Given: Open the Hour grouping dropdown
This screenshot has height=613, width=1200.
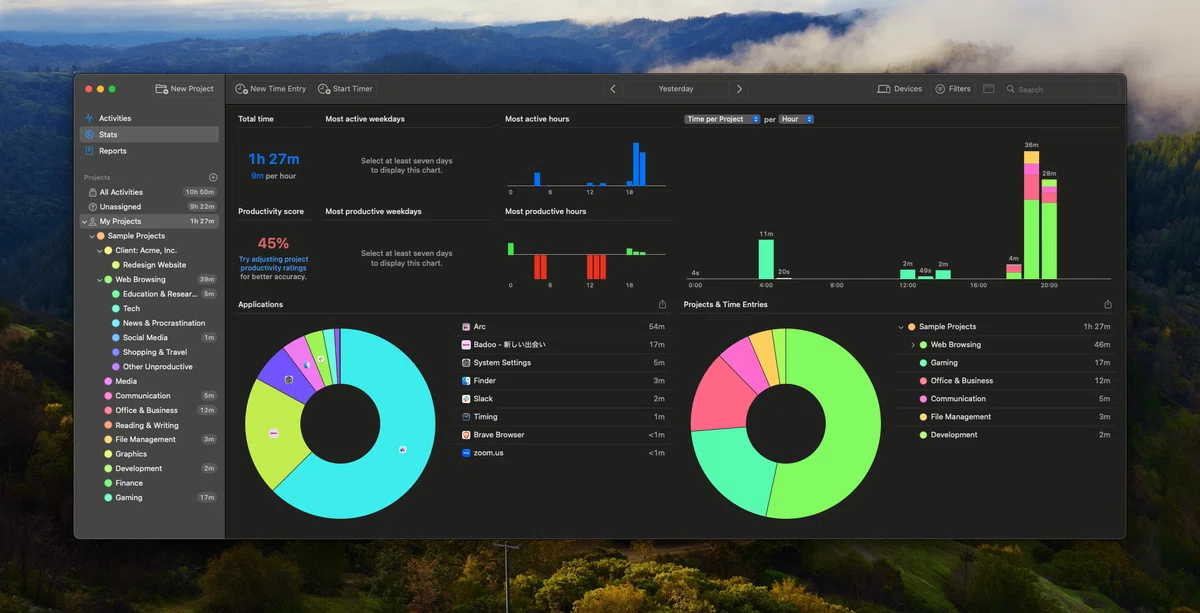Looking at the screenshot, I should click(797, 119).
